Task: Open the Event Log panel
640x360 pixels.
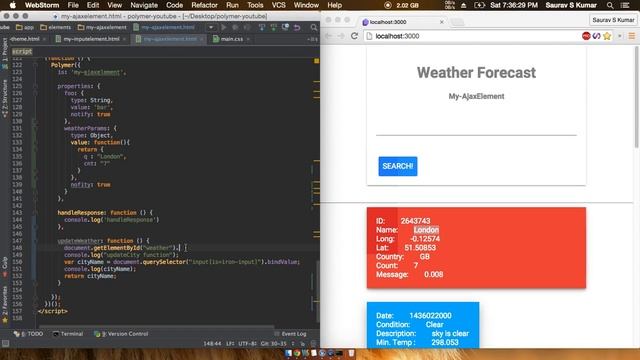Action: click(x=291, y=334)
